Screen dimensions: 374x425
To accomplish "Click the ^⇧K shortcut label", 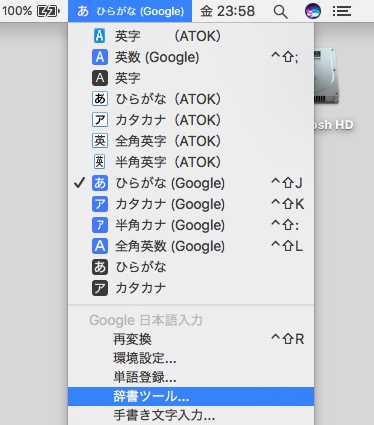I will coord(287,204).
